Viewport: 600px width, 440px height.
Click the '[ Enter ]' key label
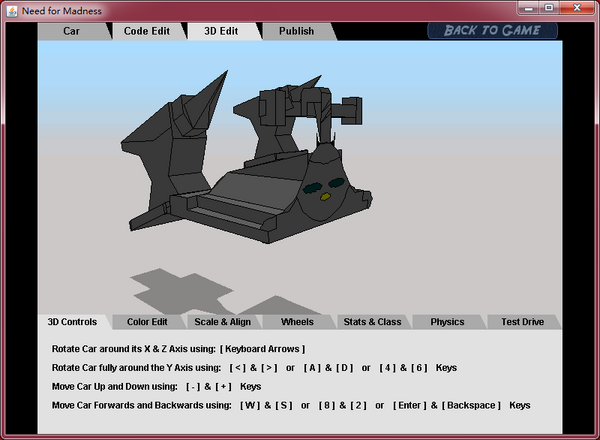click(x=409, y=405)
